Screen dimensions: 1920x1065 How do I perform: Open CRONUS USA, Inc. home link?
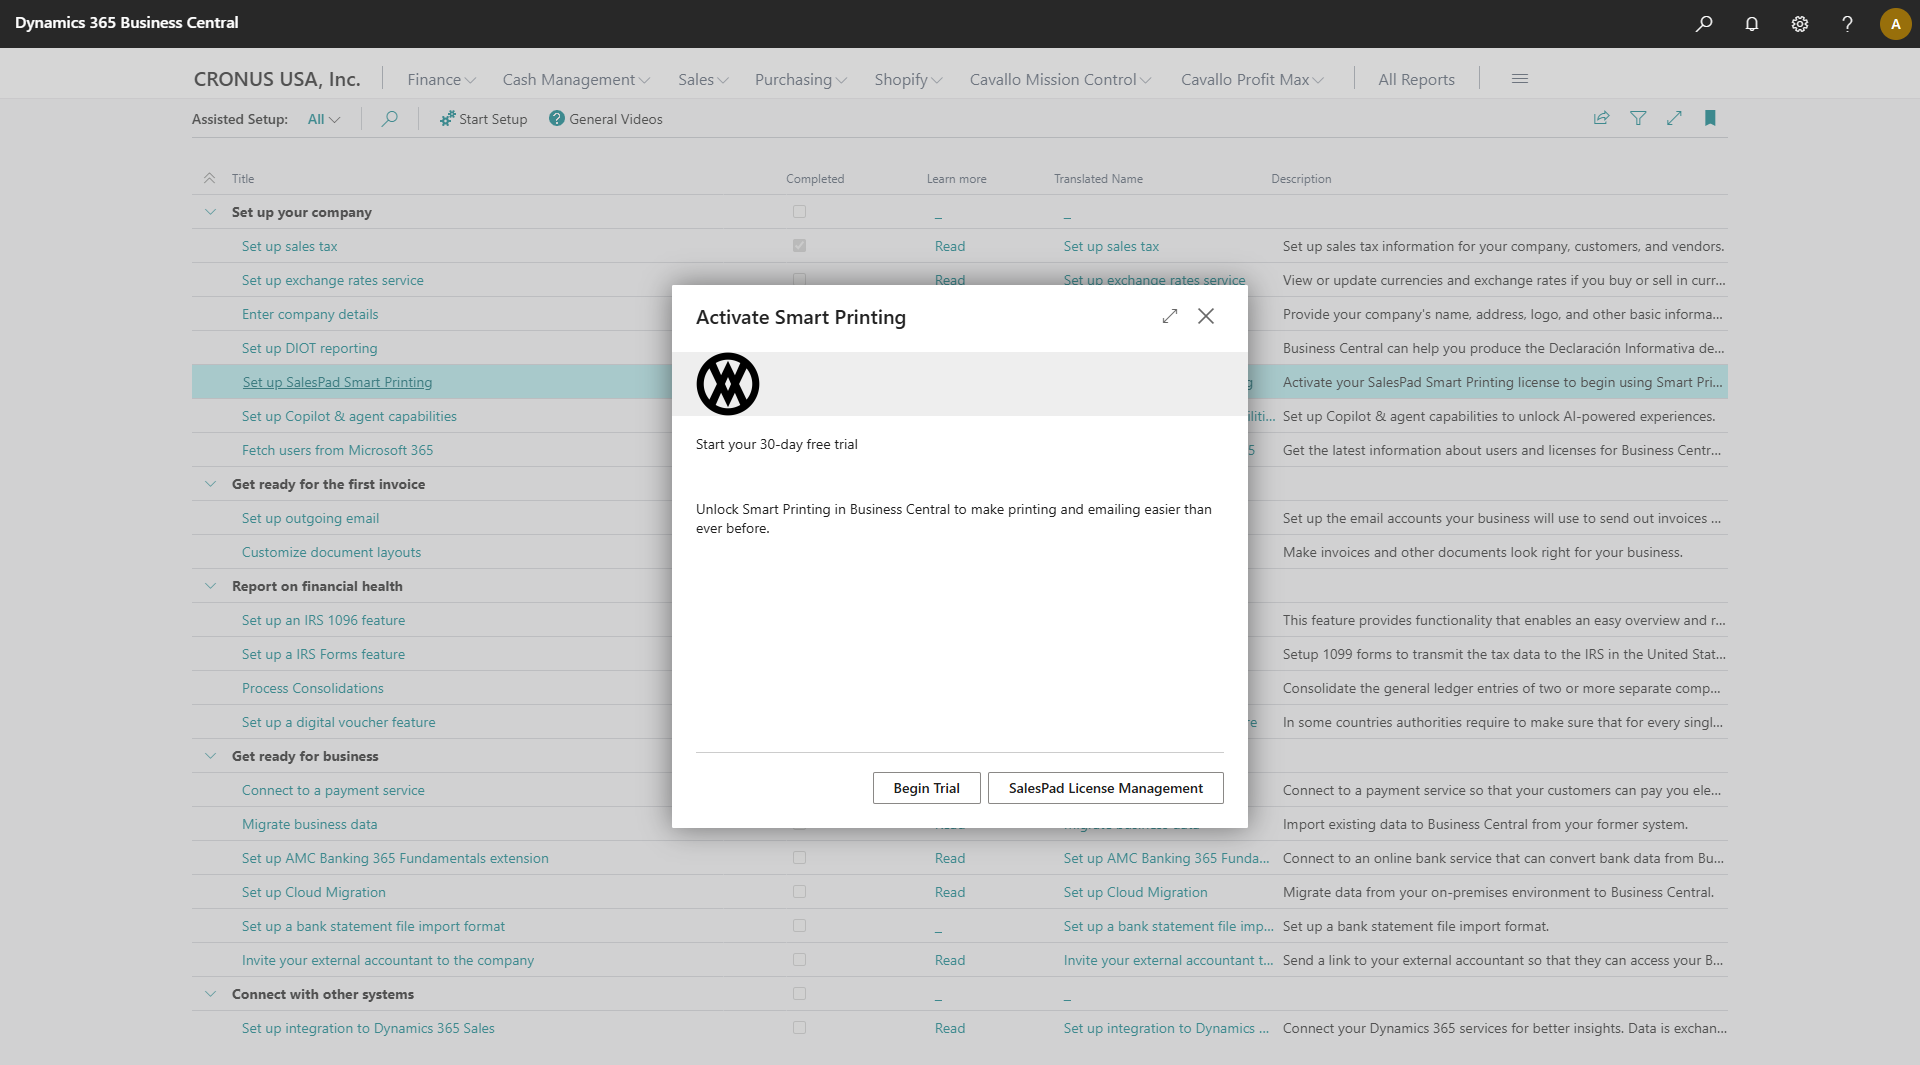click(277, 79)
